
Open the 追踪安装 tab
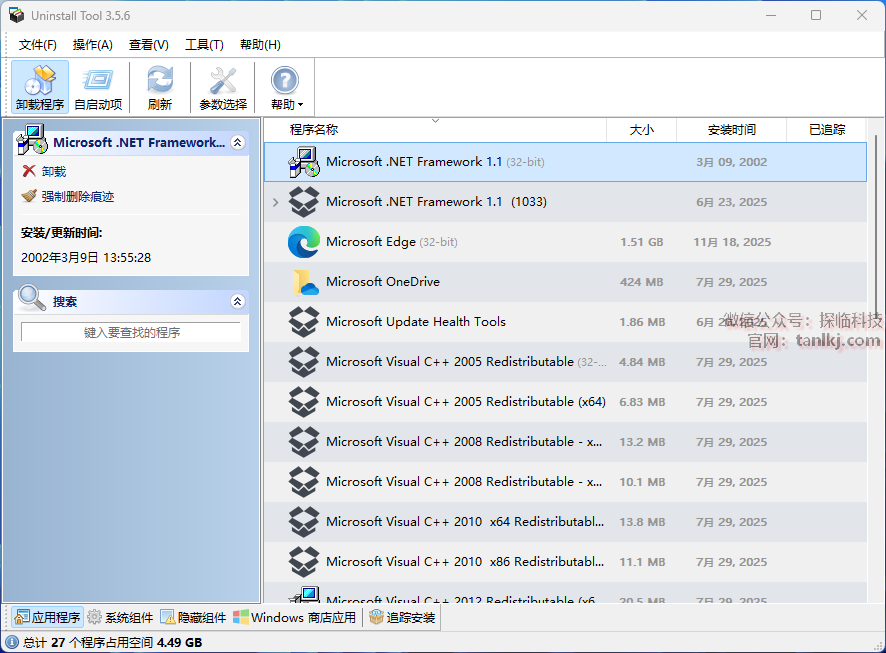[x=402, y=617]
